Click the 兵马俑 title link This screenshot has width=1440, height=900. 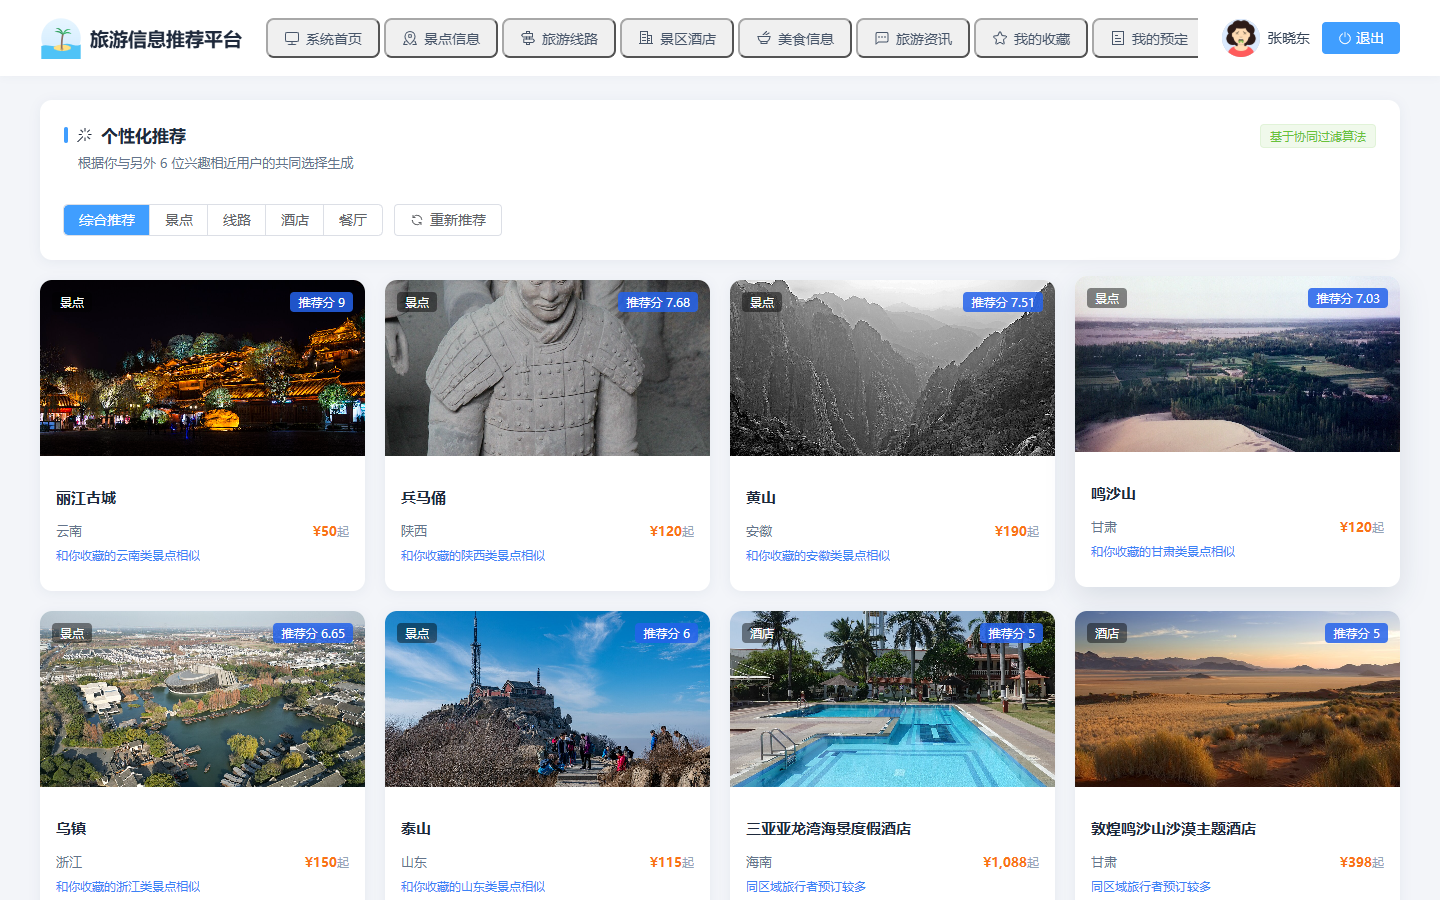point(424,498)
